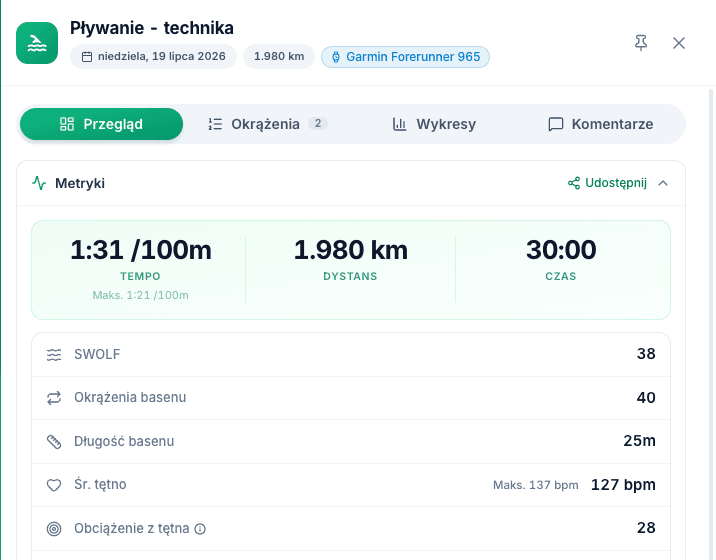Collapse the Metryki section chevron
Image resolution: width=716 pixels, height=560 pixels.
click(663, 183)
